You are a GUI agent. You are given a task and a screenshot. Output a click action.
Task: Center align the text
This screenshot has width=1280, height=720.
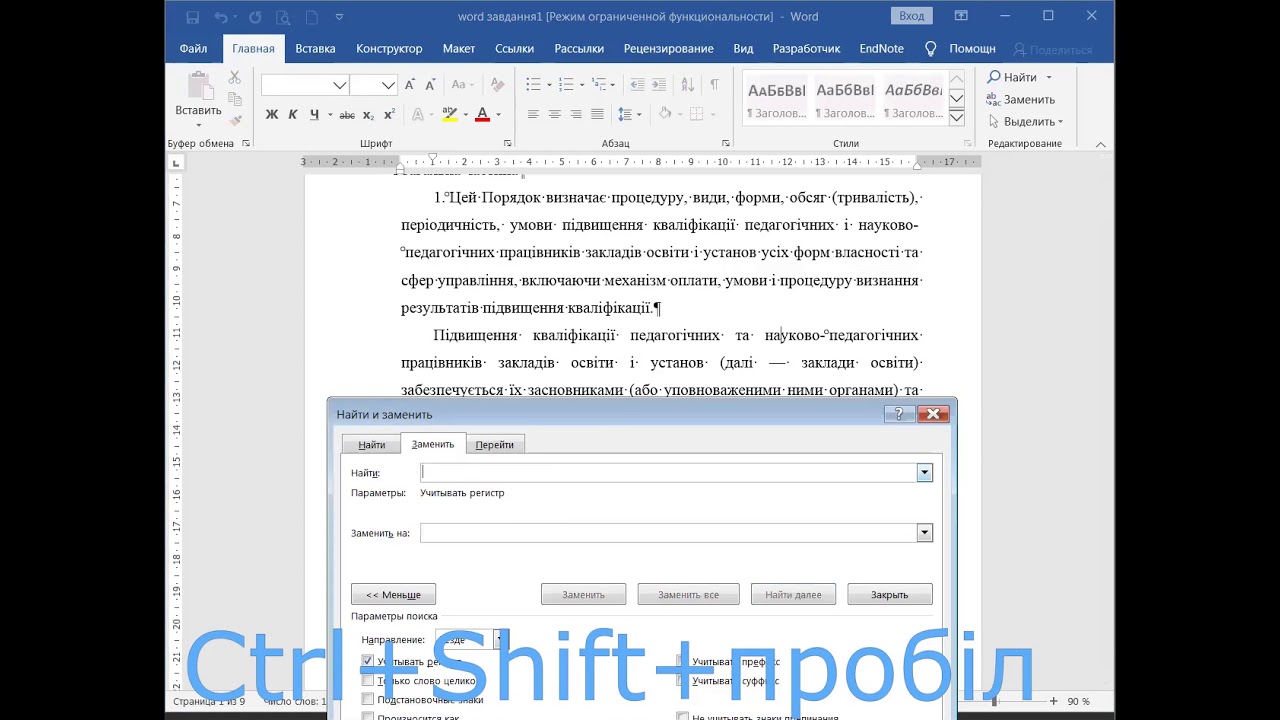tap(555, 115)
